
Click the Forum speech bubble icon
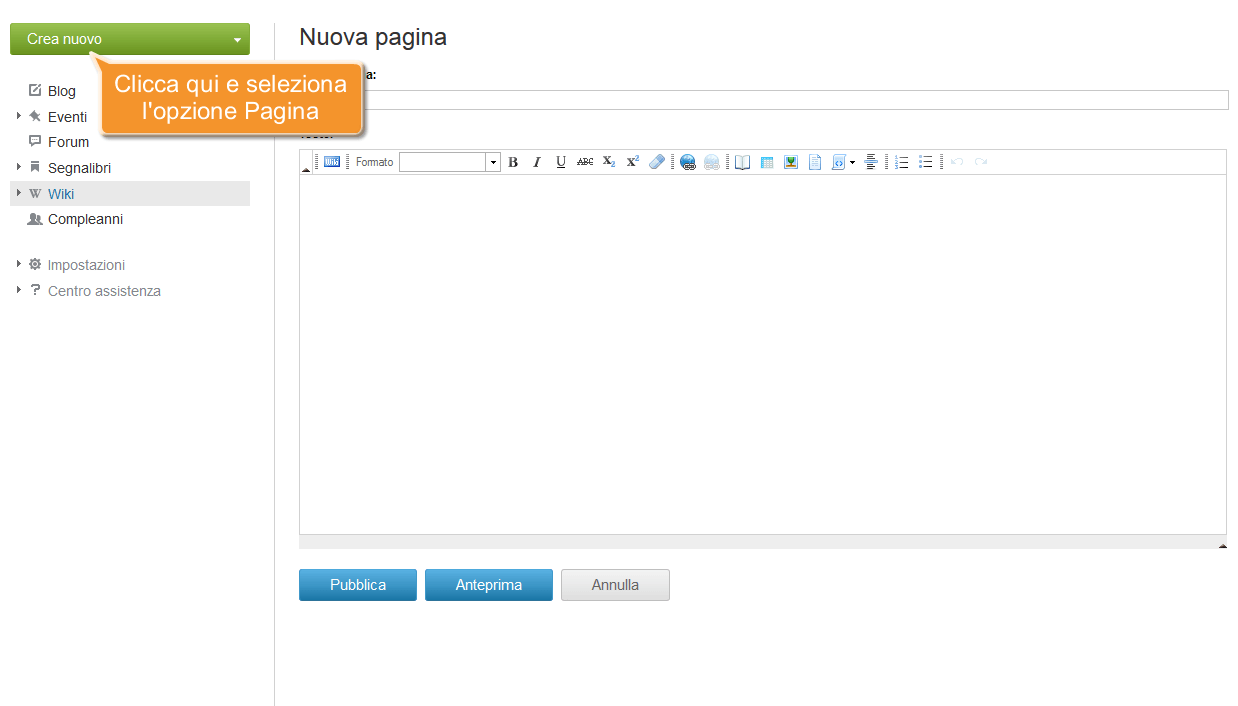[35, 141]
